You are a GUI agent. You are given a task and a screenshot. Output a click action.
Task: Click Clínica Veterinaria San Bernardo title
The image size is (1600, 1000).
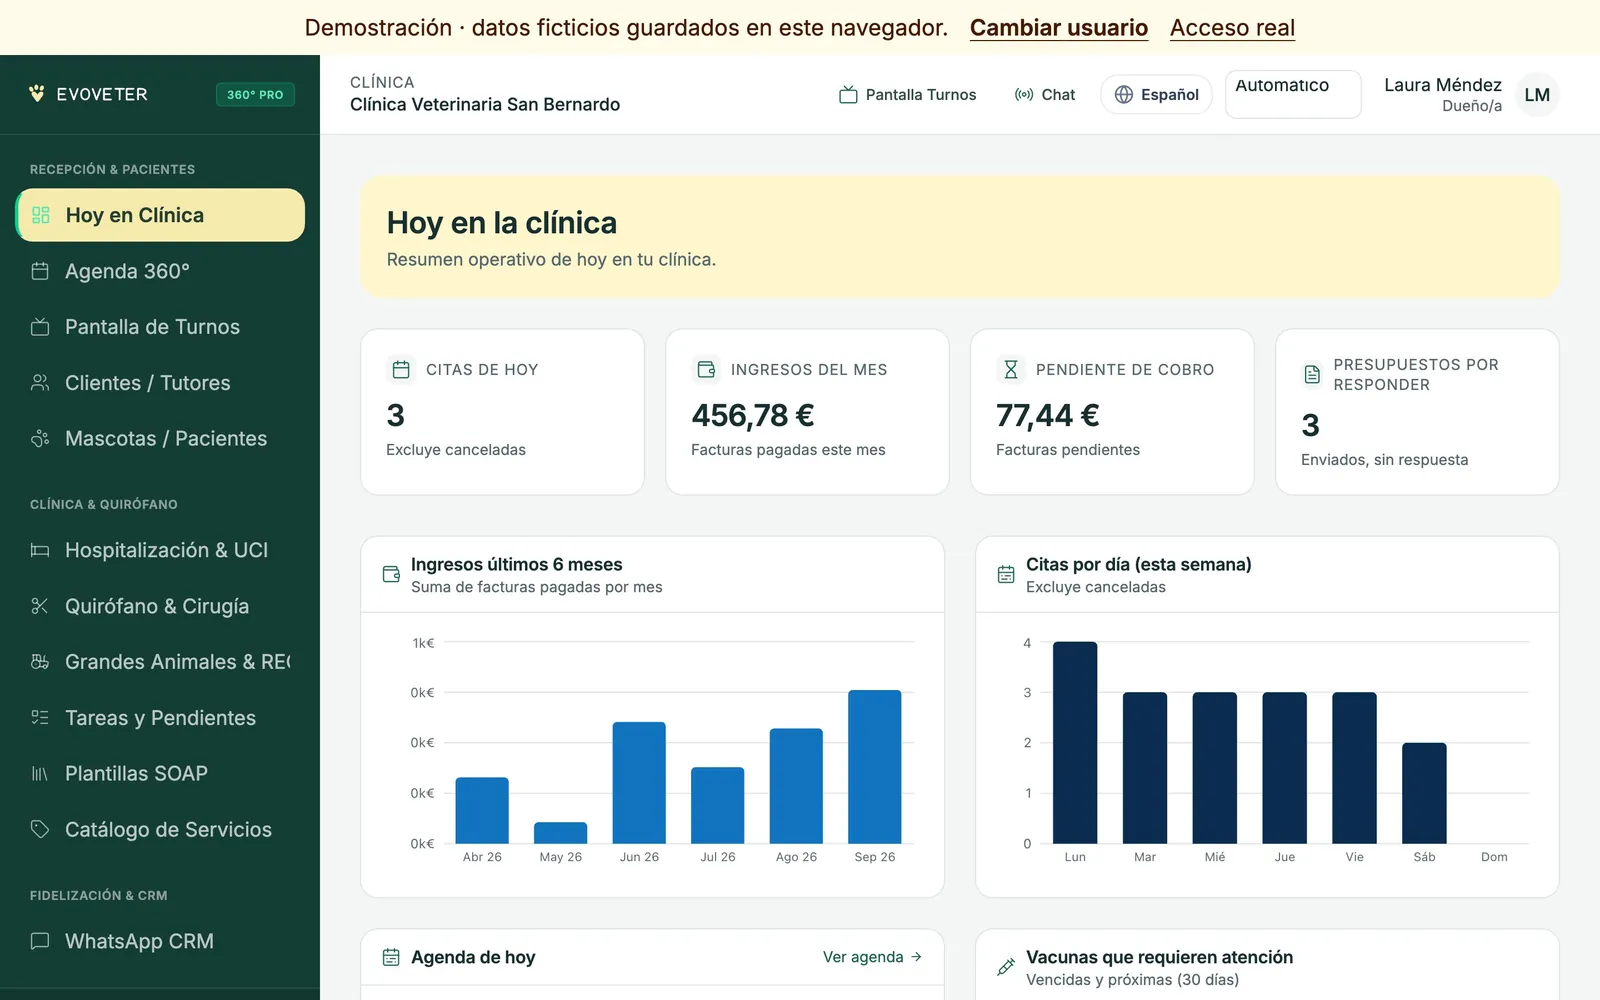point(485,104)
